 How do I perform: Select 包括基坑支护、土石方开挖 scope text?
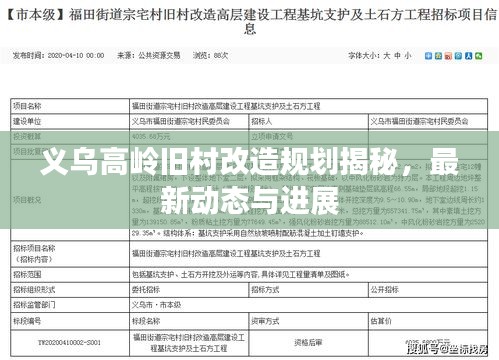pyautogui.click(x=240, y=274)
